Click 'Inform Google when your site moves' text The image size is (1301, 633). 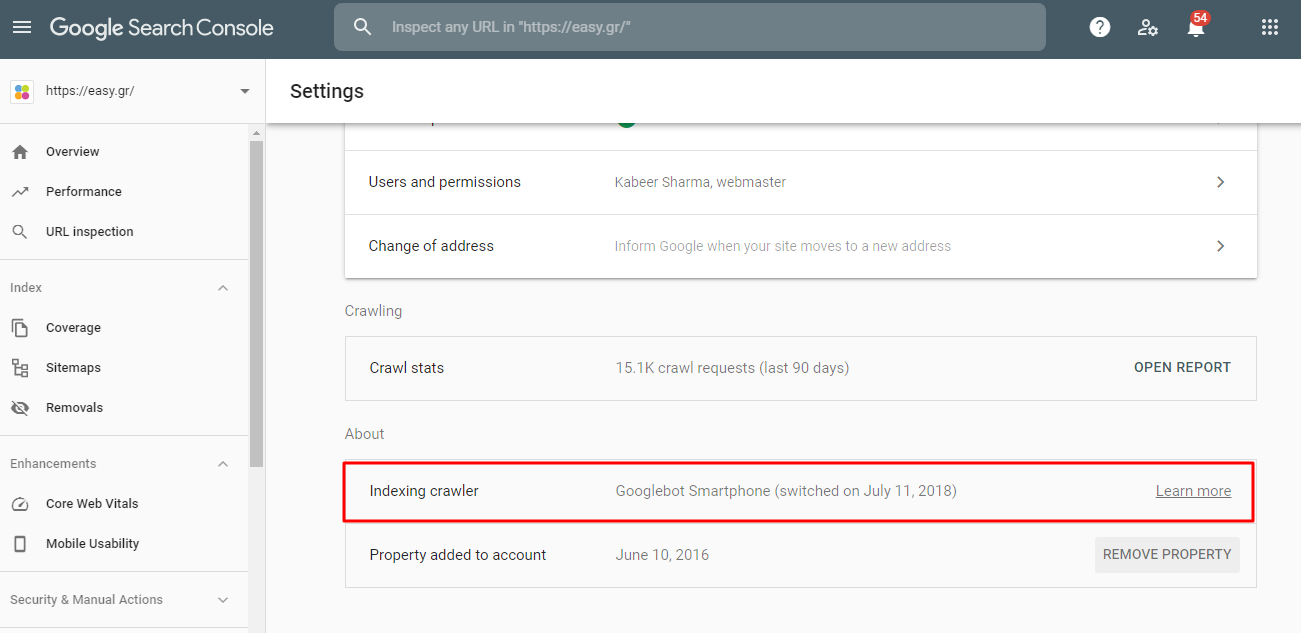[x=783, y=246]
